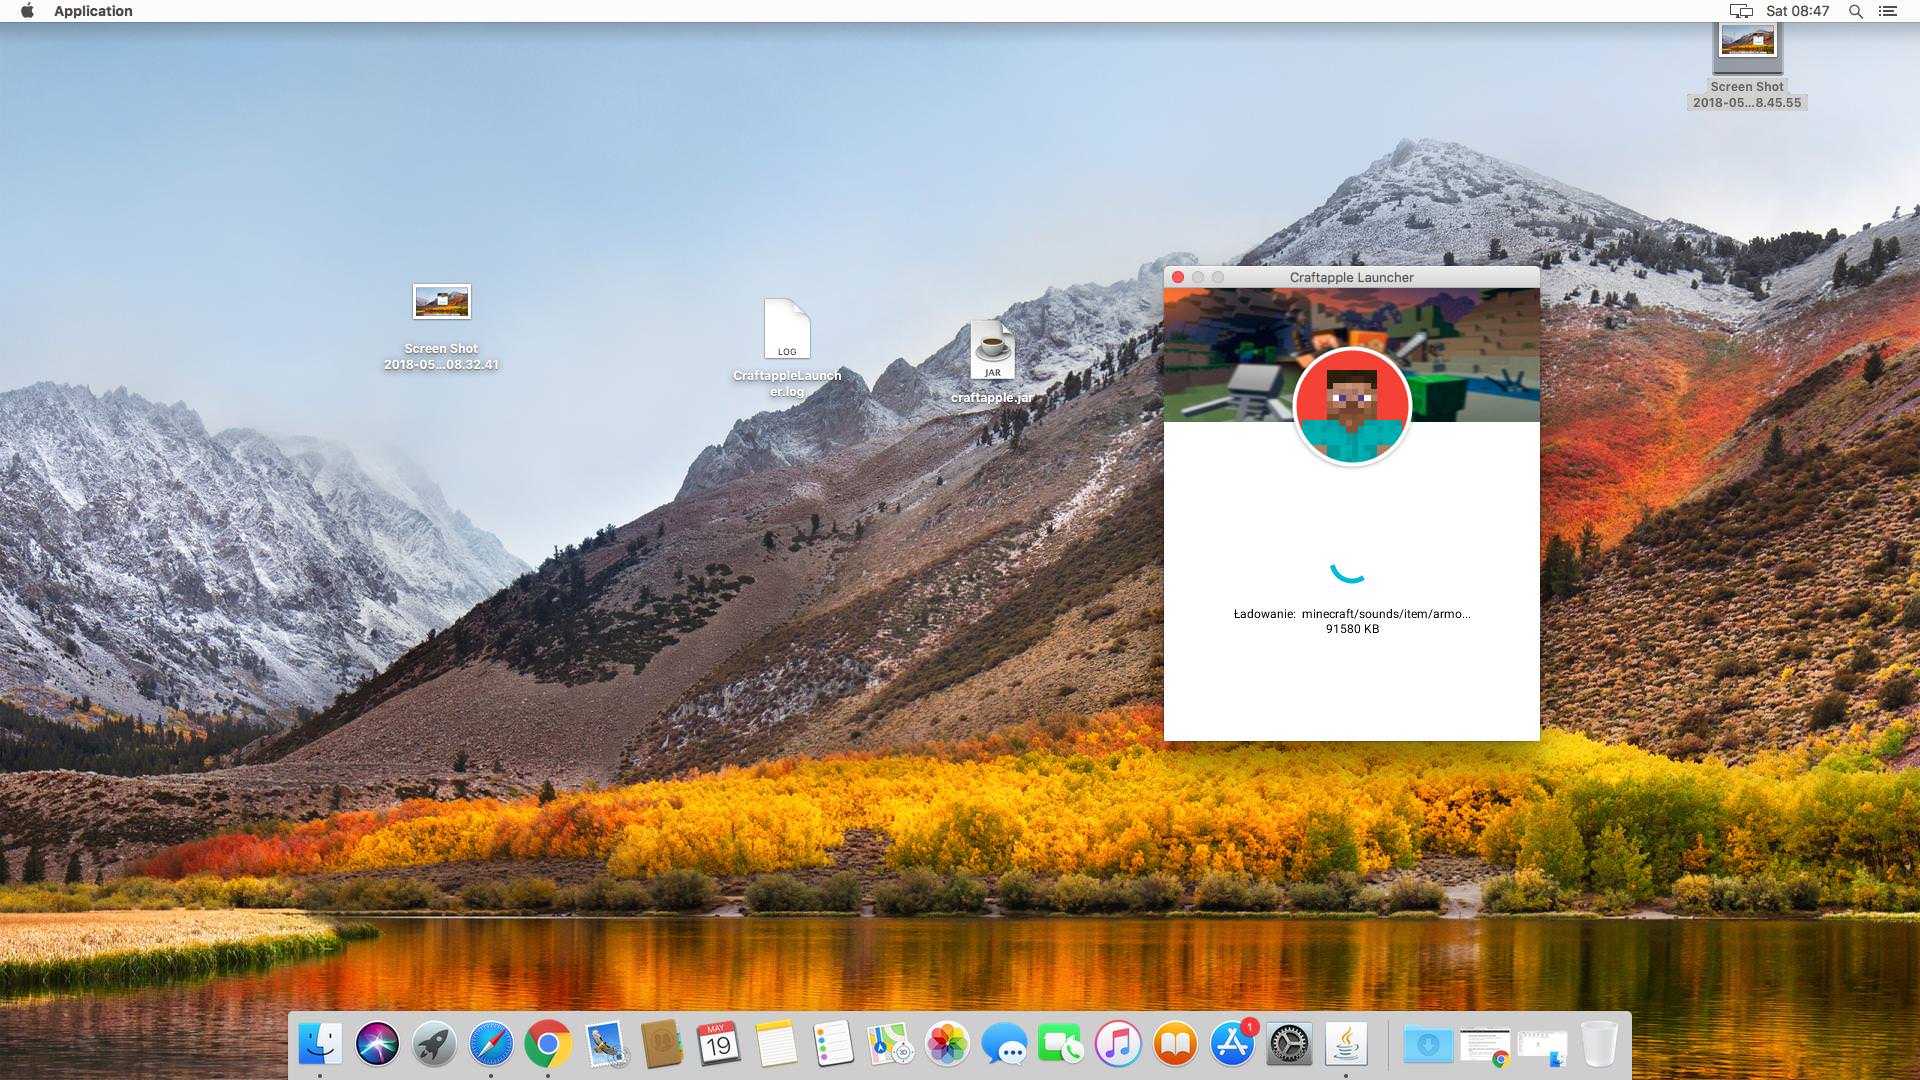1920x1080 pixels.
Task: Open the Downloads folder stack in dock
Action: click(1428, 1045)
